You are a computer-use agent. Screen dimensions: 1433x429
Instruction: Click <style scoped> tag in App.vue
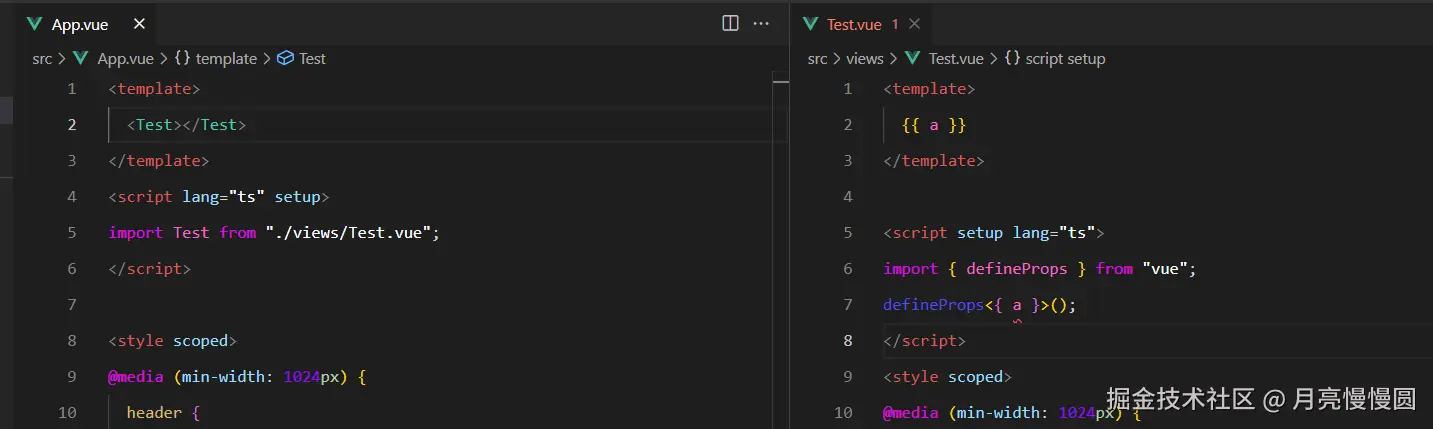coord(173,341)
